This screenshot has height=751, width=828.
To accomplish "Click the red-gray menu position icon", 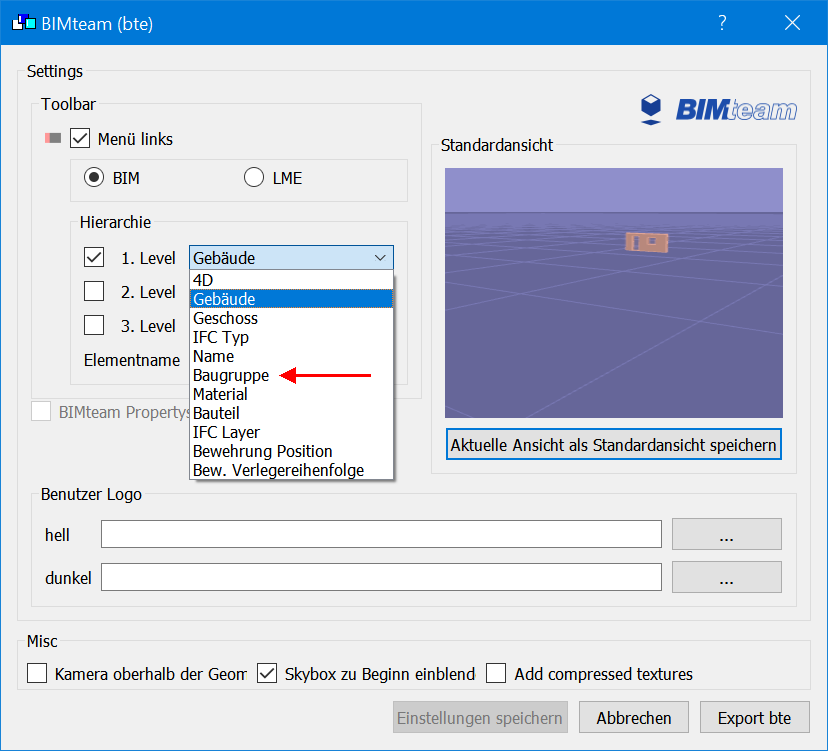I will tap(53, 138).
